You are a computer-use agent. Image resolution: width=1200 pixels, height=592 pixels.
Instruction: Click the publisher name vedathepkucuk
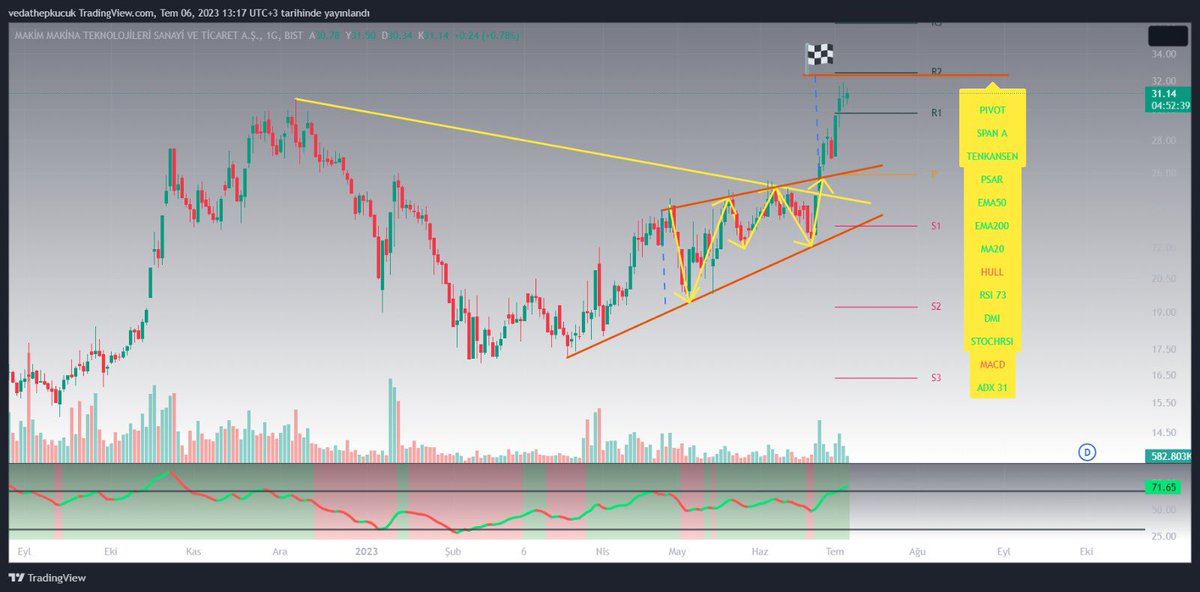[43, 12]
